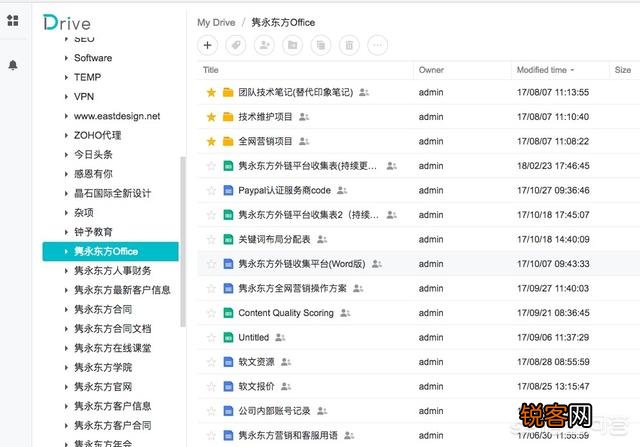Click document icon of Paypal认证服务商code
This screenshot has height=447, width=640.
coord(228,191)
